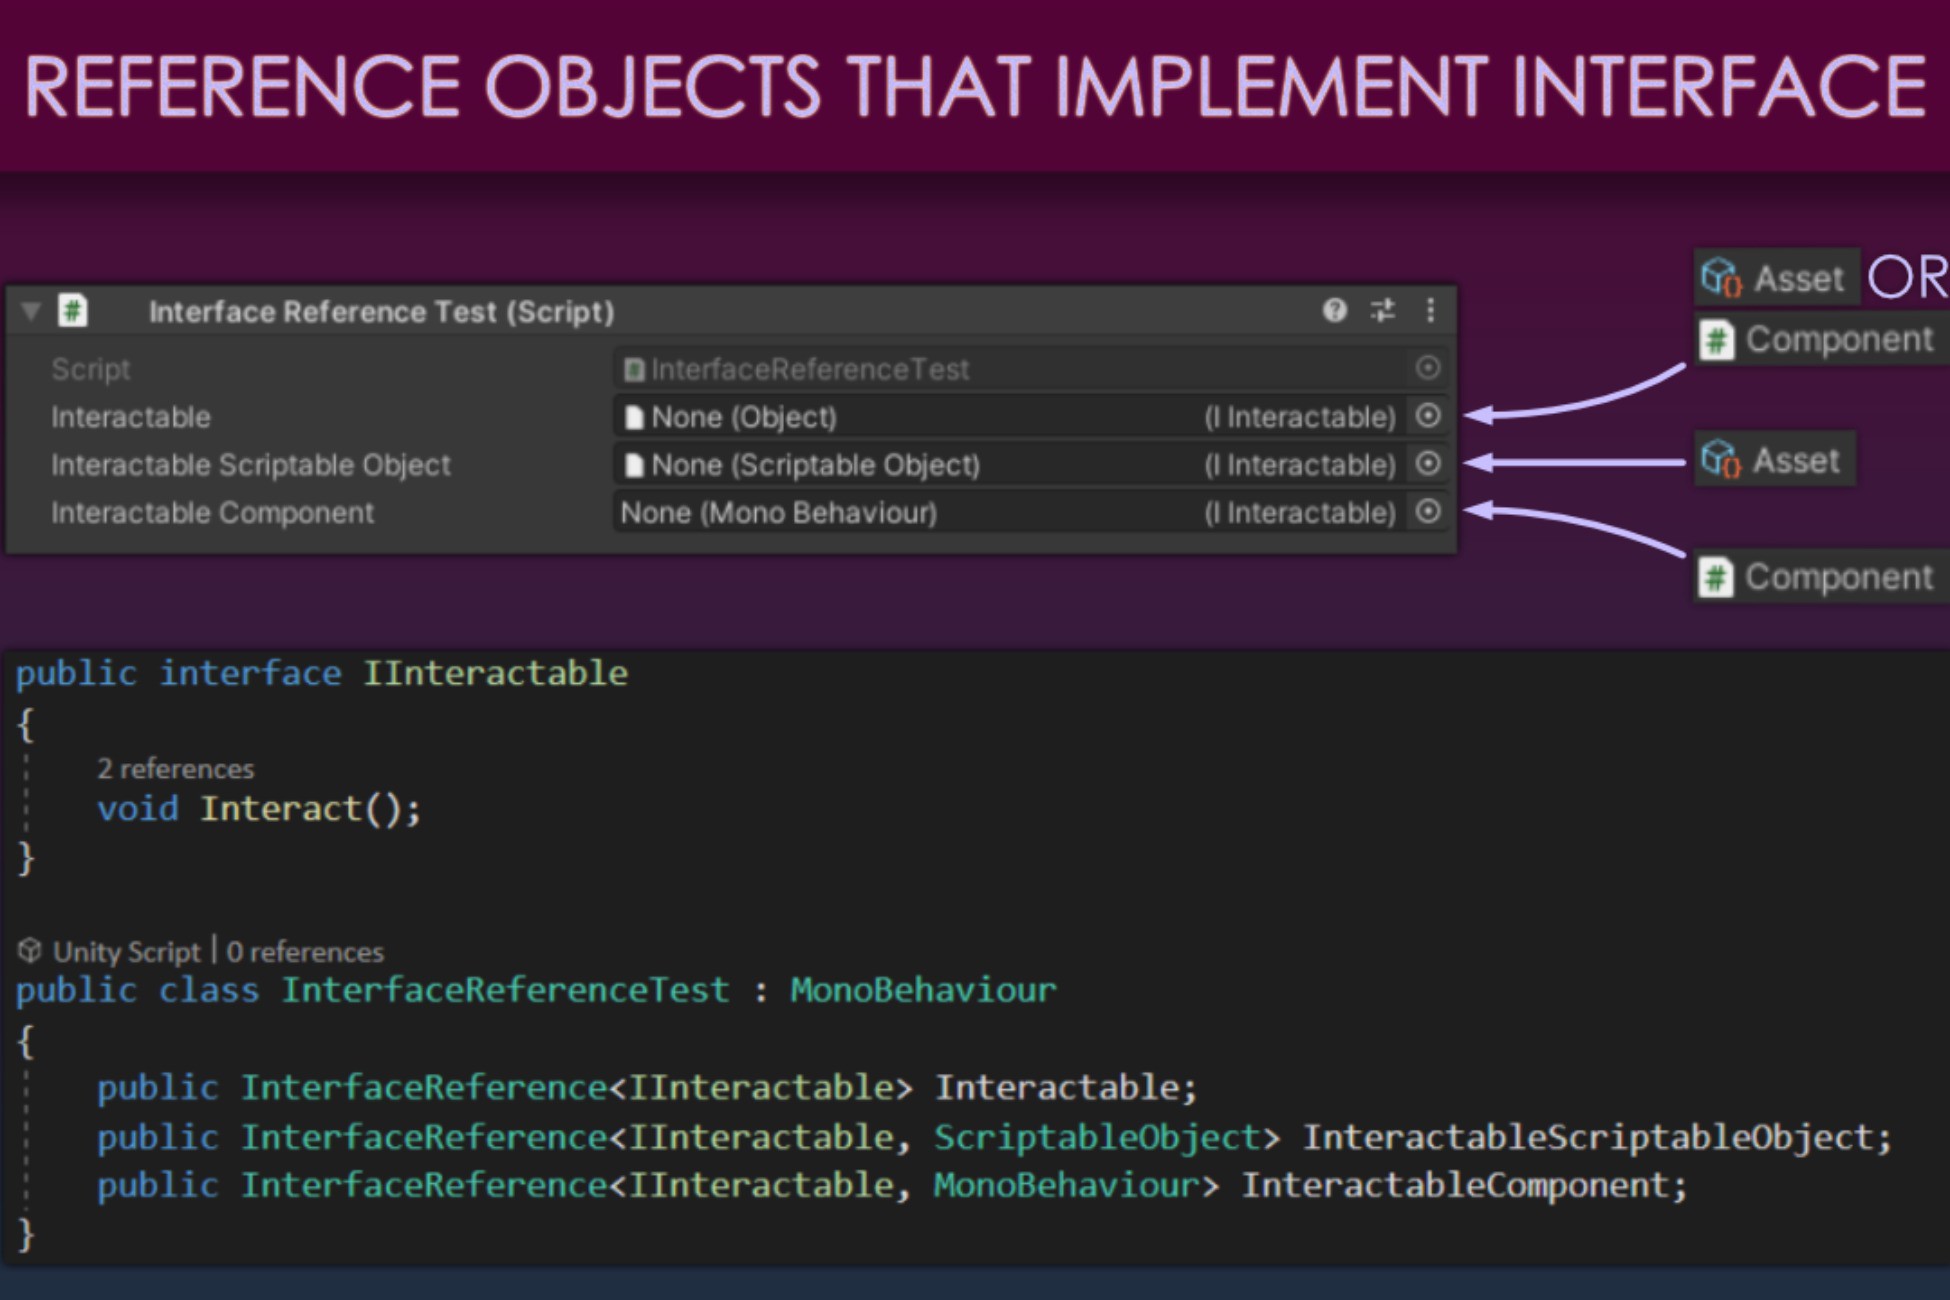Open object picker for Interactable Component field
This screenshot has height=1300, width=1950.
point(1428,512)
